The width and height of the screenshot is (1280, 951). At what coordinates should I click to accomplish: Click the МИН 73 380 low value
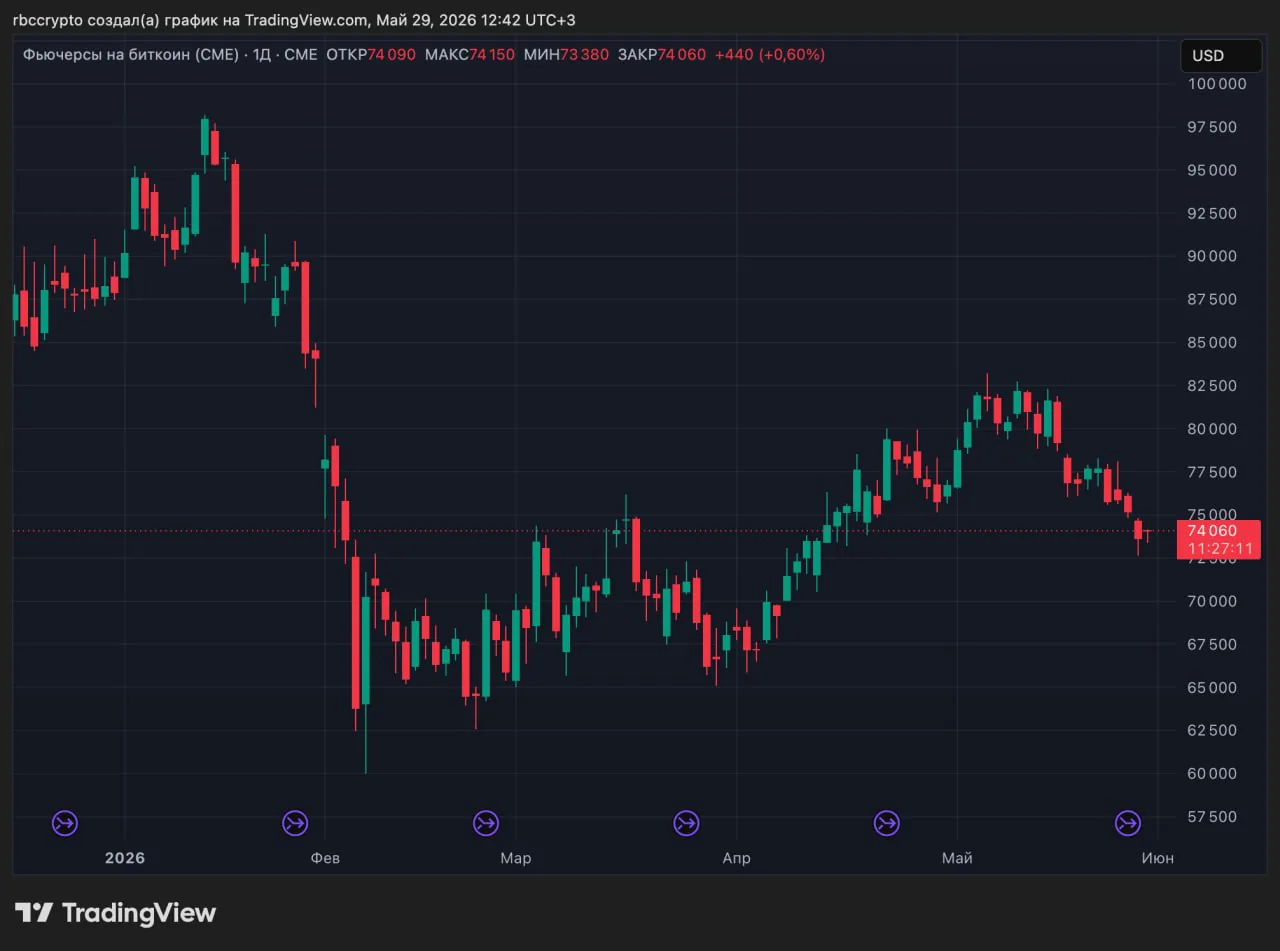566,55
